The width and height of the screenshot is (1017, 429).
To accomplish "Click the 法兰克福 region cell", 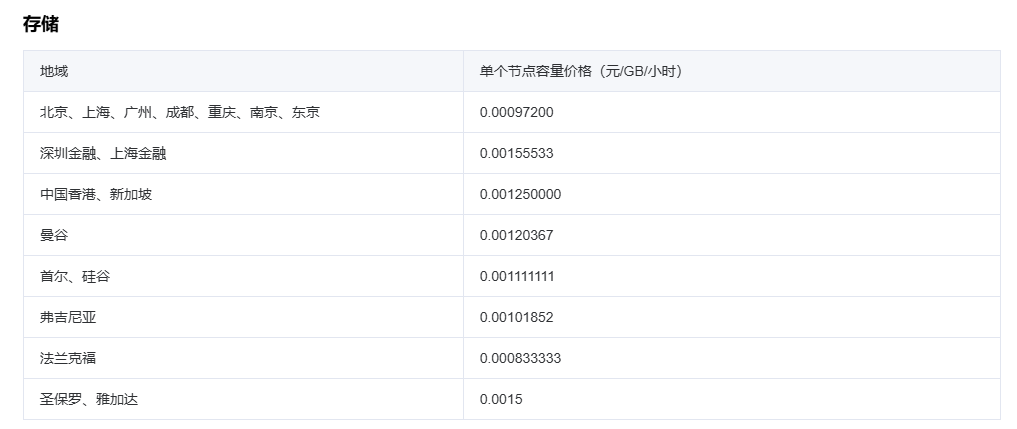I will pos(68,358).
